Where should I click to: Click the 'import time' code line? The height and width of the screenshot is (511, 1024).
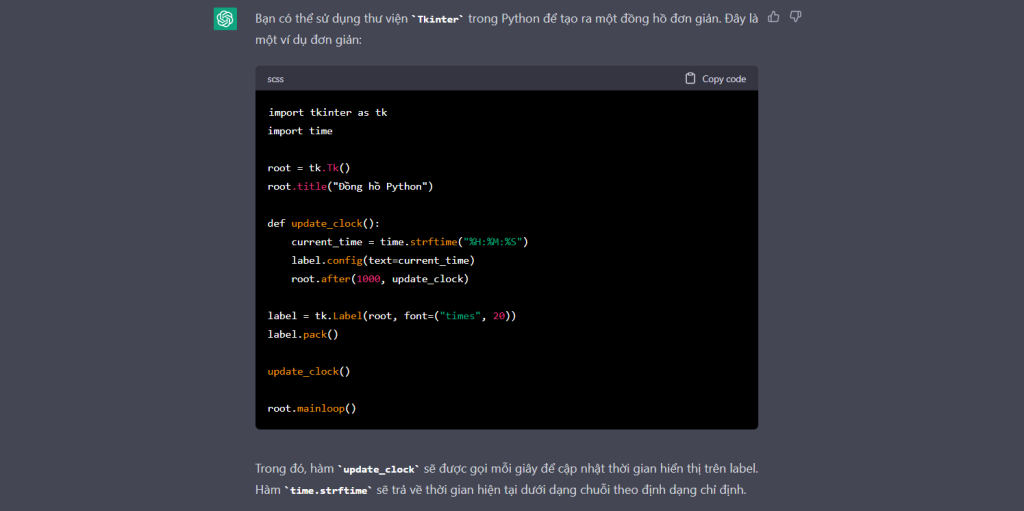click(300, 131)
